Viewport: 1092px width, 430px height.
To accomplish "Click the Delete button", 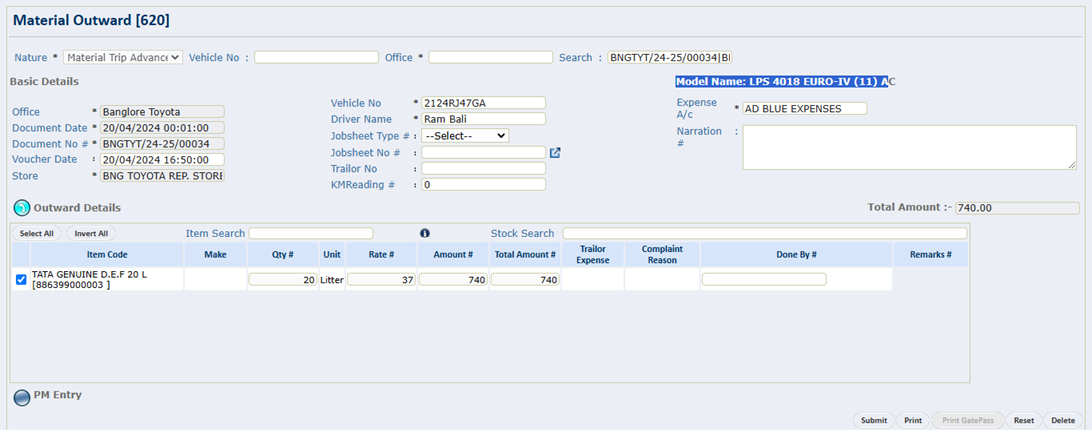I will (x=1062, y=421).
